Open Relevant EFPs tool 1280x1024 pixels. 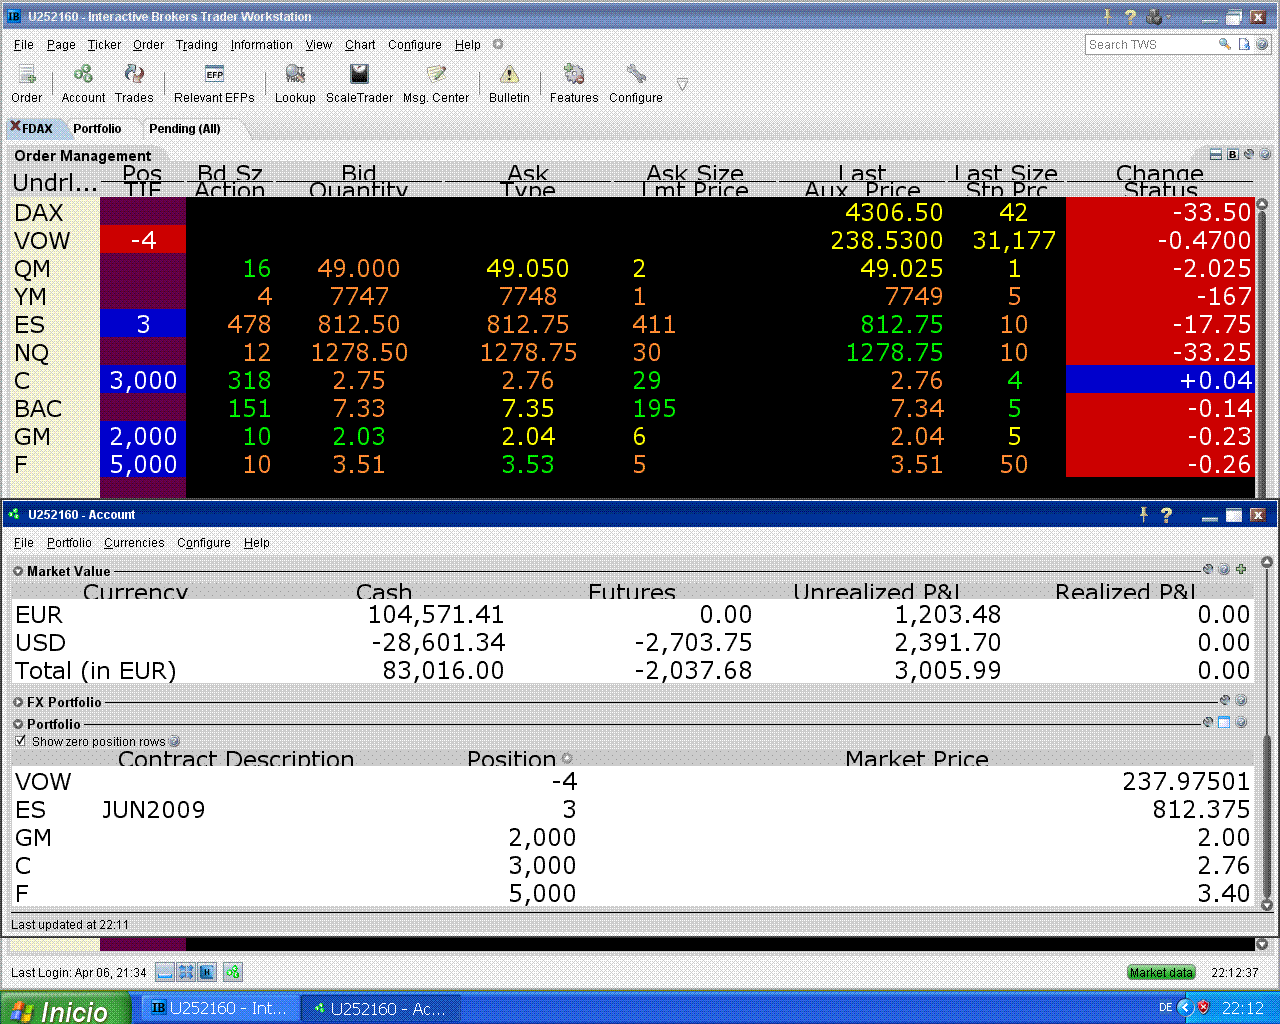tap(214, 83)
